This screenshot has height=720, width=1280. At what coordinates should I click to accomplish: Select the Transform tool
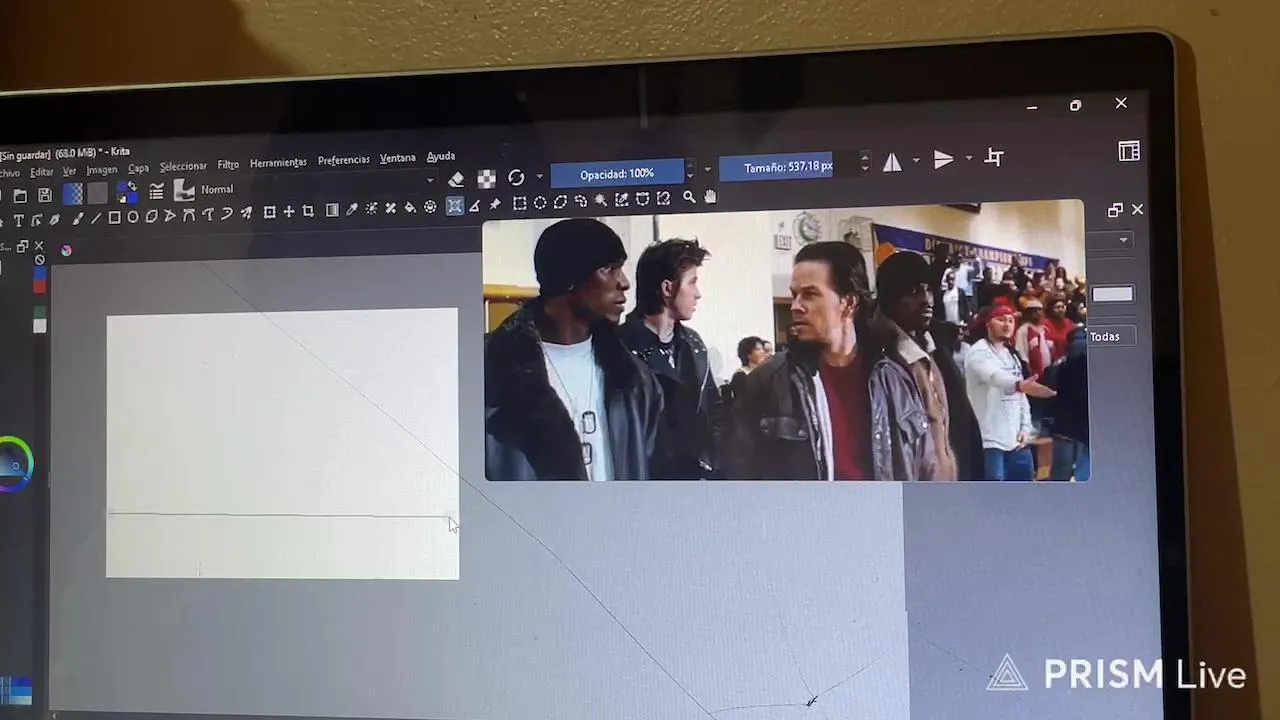pos(269,212)
